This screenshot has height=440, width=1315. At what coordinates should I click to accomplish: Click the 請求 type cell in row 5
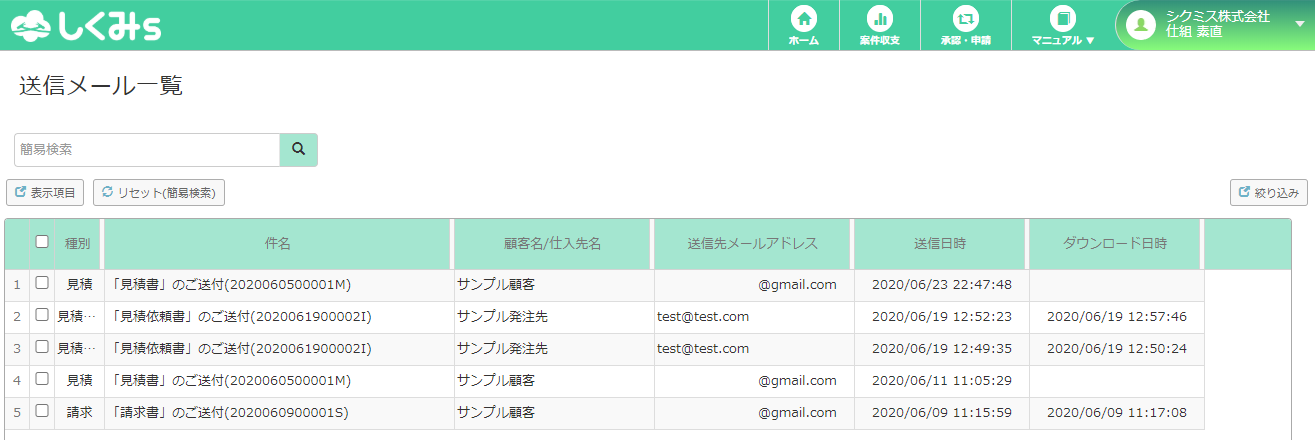79,412
